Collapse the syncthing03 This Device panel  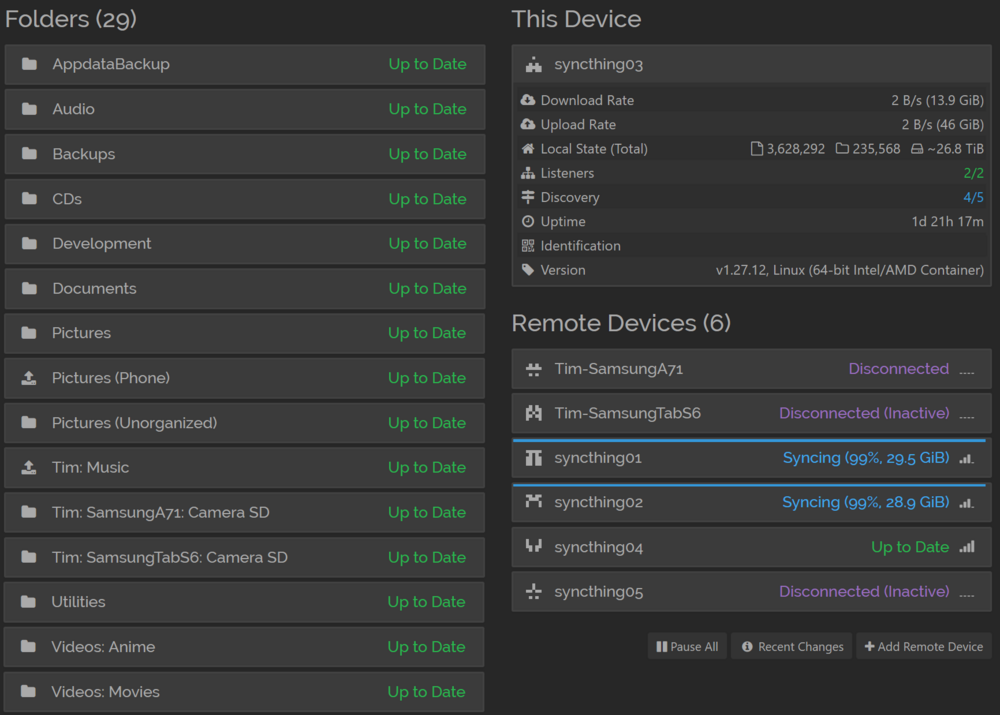point(751,64)
